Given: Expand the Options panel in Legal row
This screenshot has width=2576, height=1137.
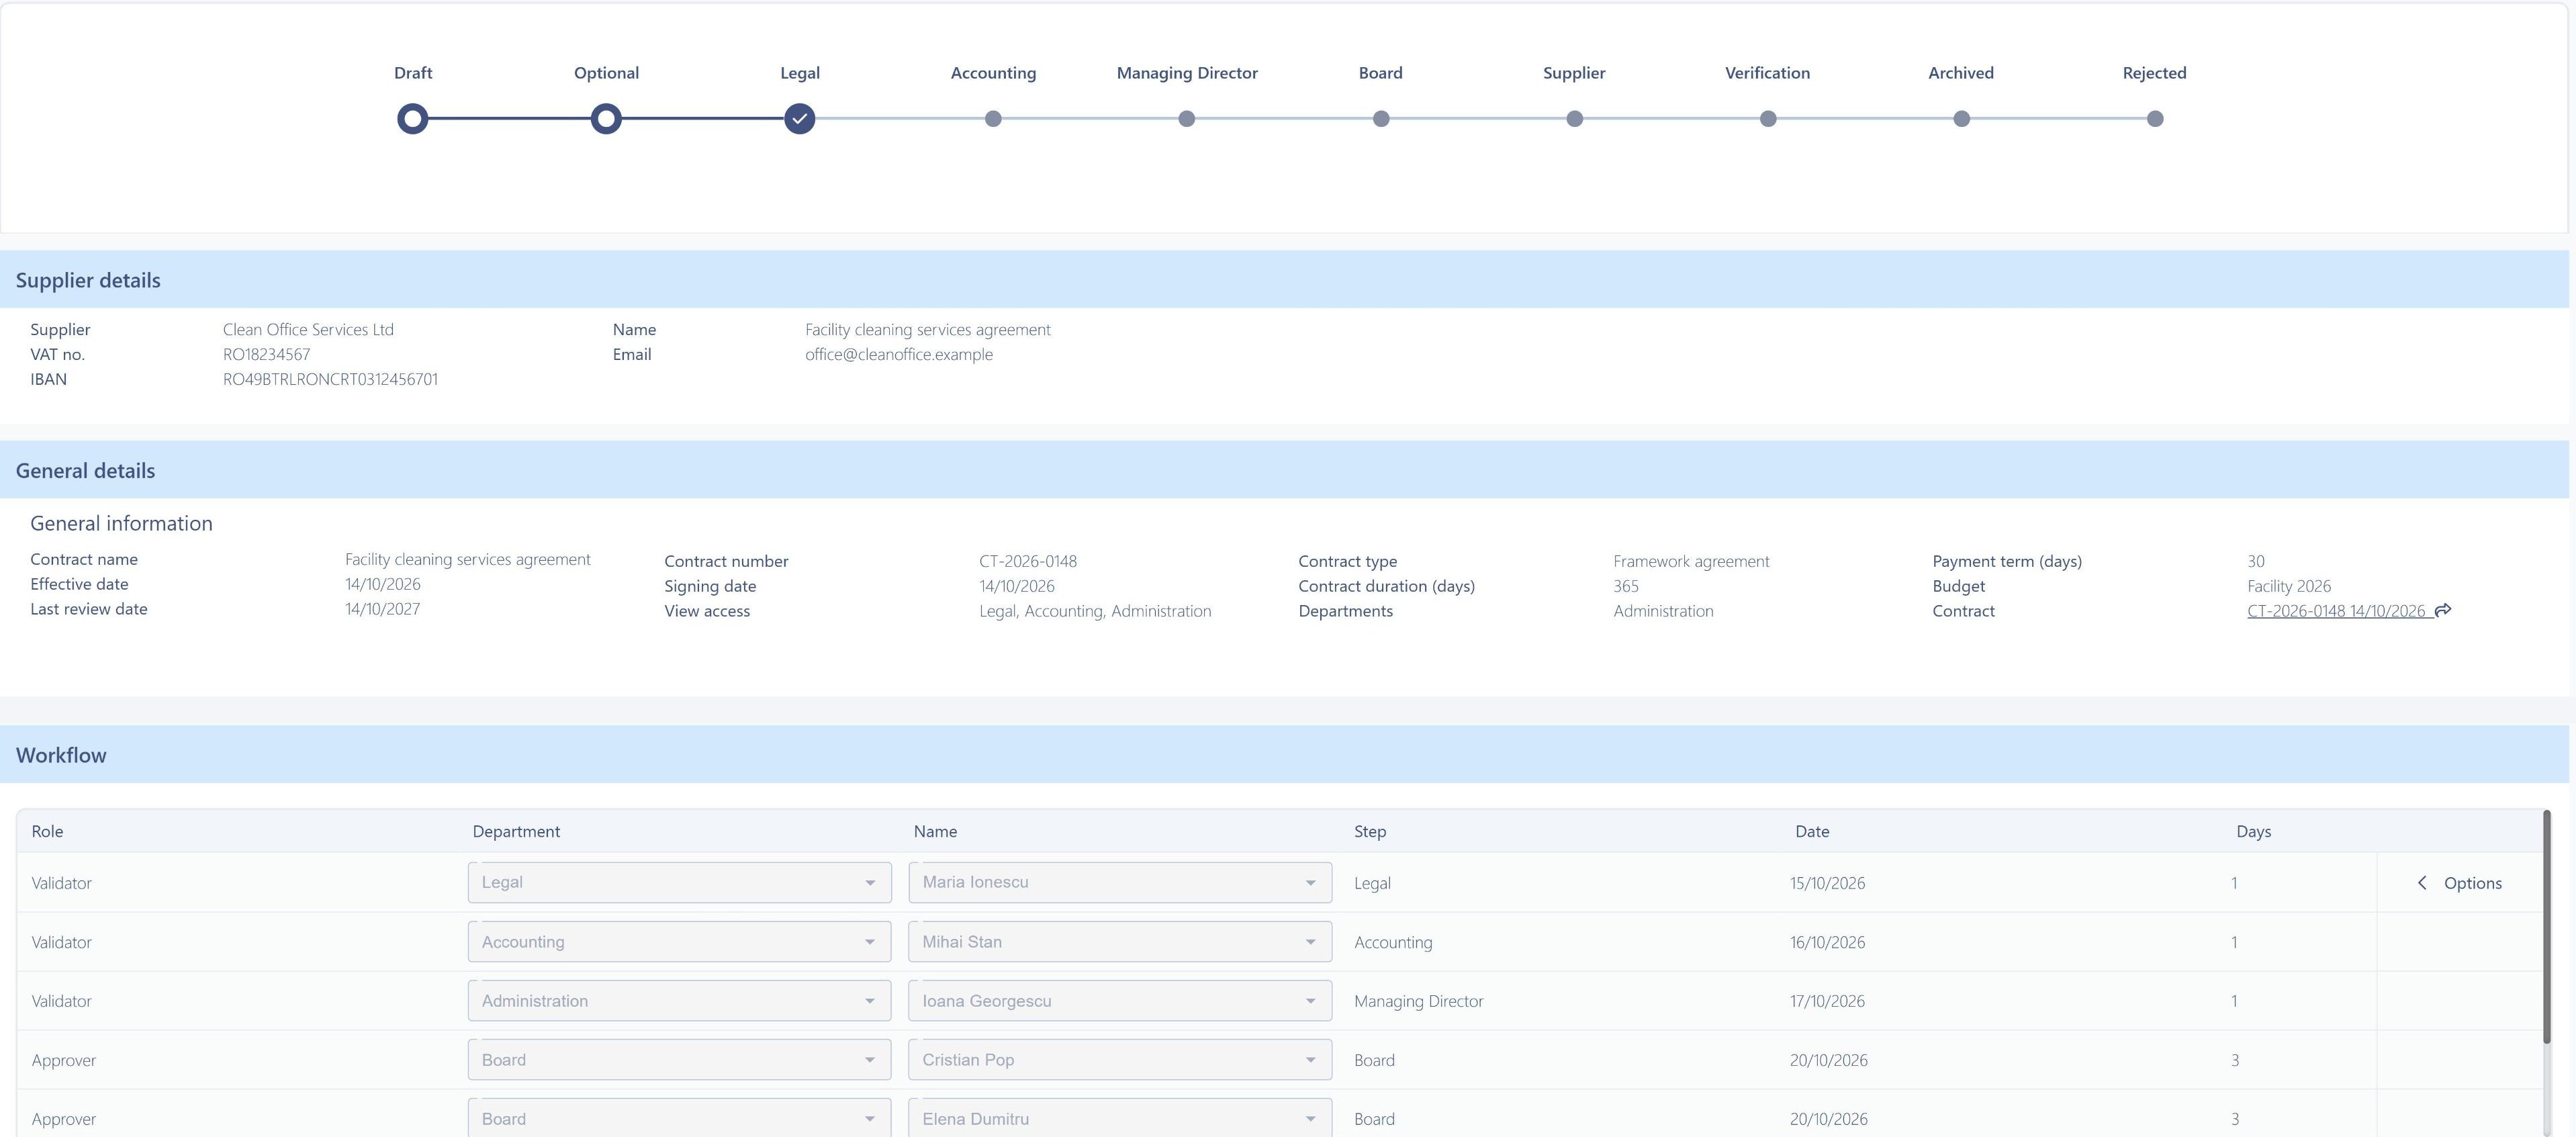Looking at the screenshot, I should click(x=2459, y=883).
